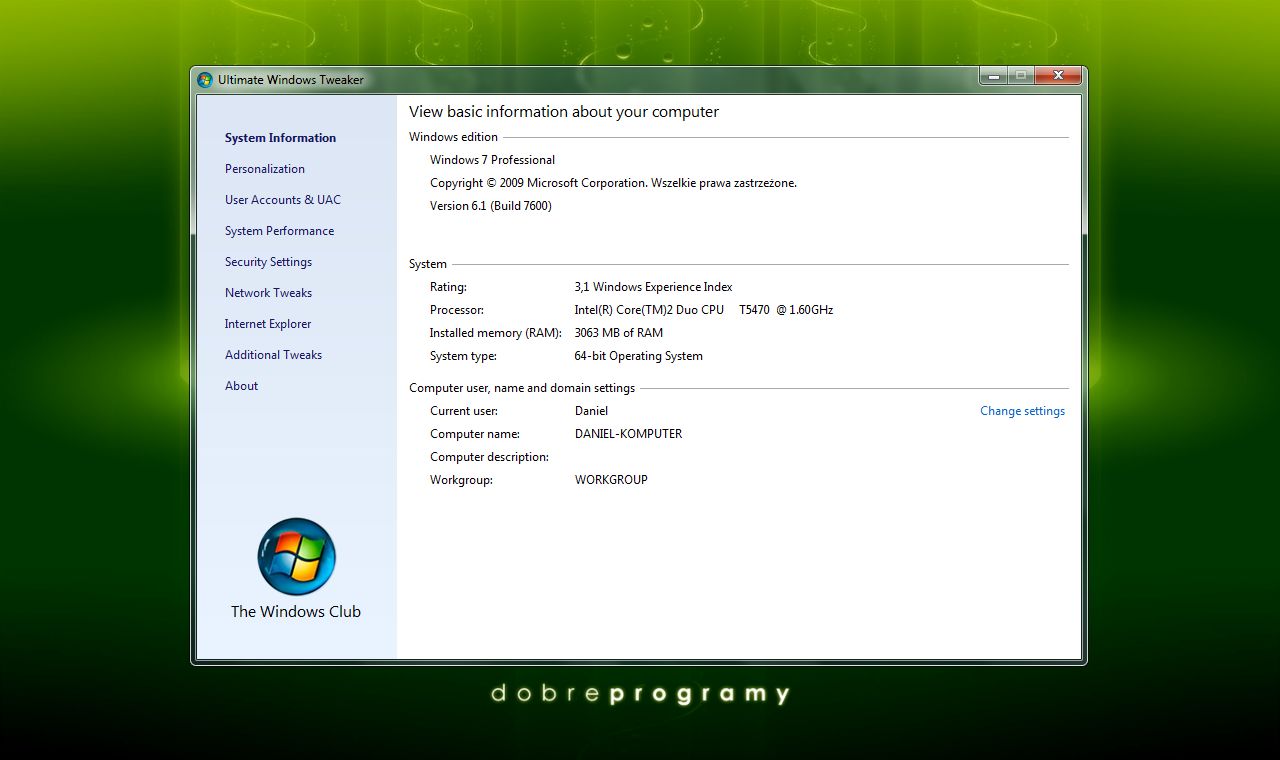Click the Ultimate Windows Tweaker title text
1280x760 pixels.
tap(291, 80)
